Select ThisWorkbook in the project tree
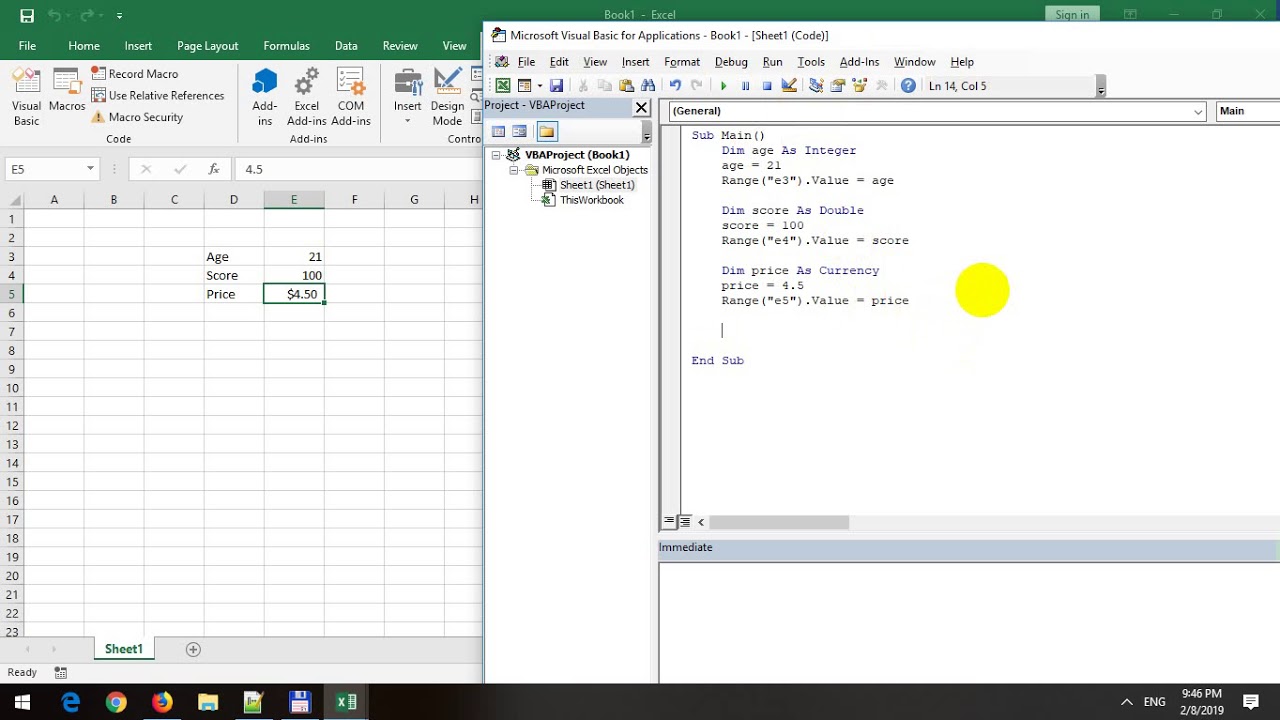 pyautogui.click(x=591, y=200)
